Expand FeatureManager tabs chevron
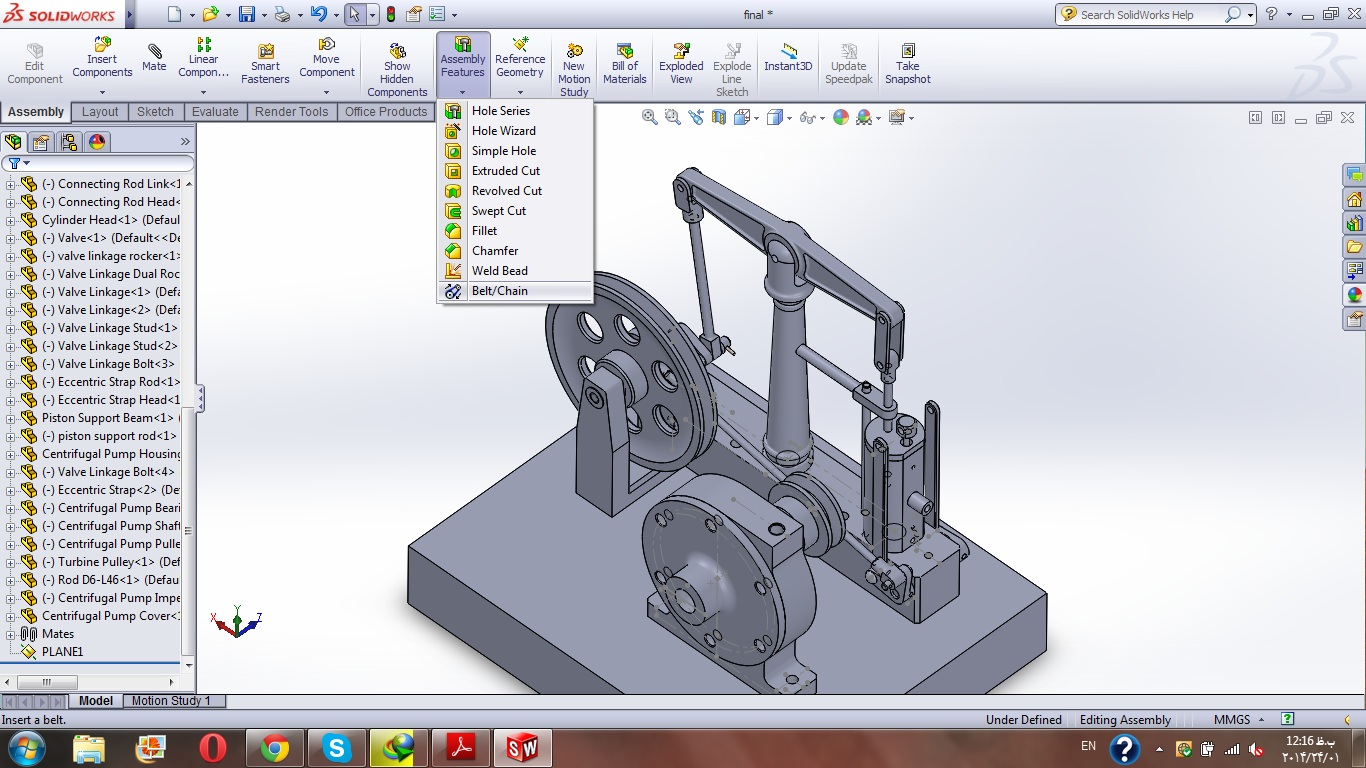The width and height of the screenshot is (1366, 768). pyautogui.click(x=185, y=142)
